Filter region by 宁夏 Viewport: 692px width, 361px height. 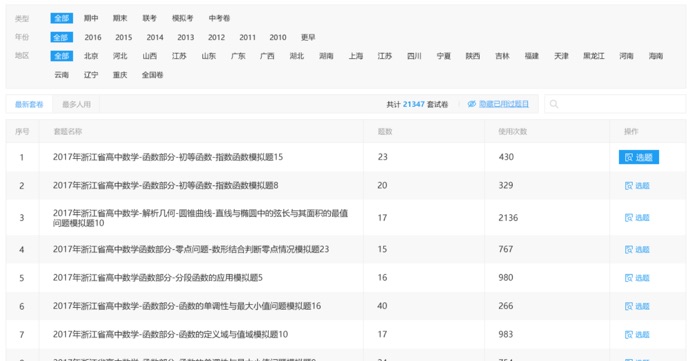click(444, 56)
